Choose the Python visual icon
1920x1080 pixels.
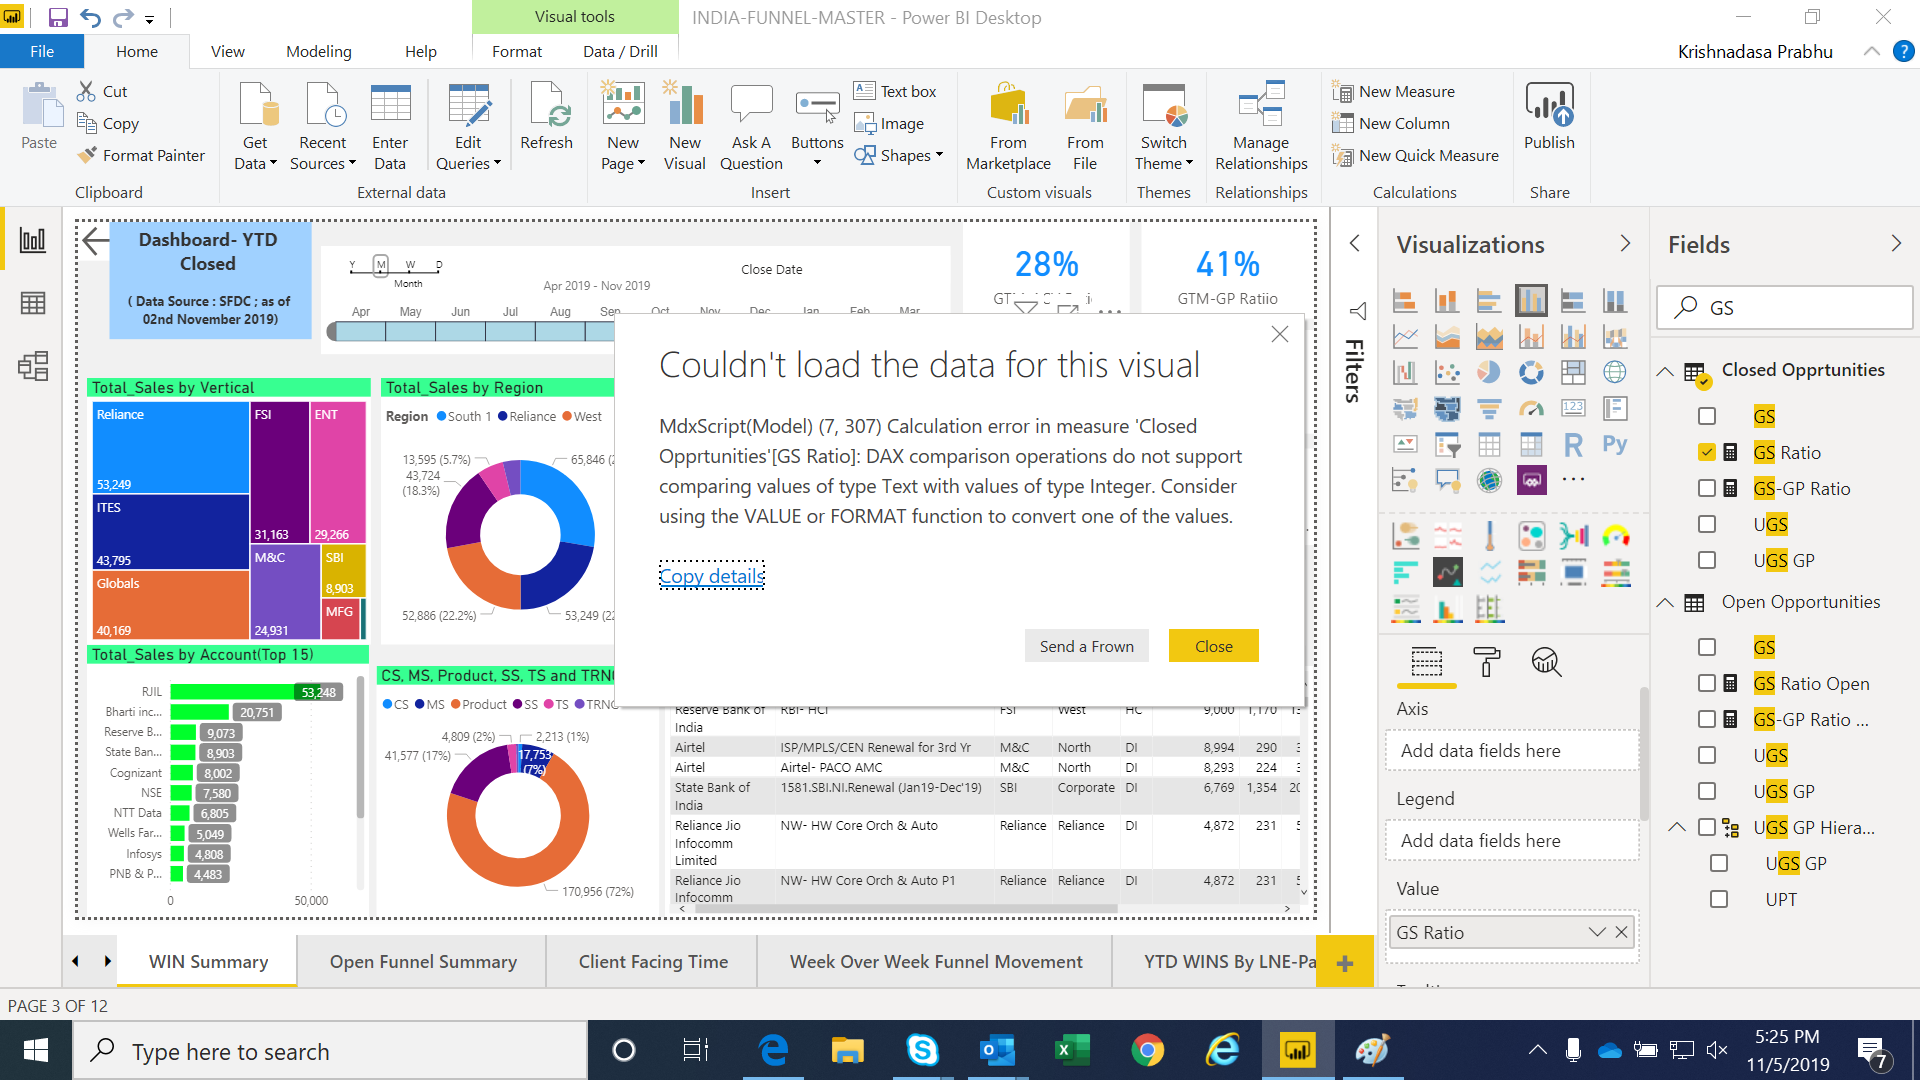point(1615,444)
